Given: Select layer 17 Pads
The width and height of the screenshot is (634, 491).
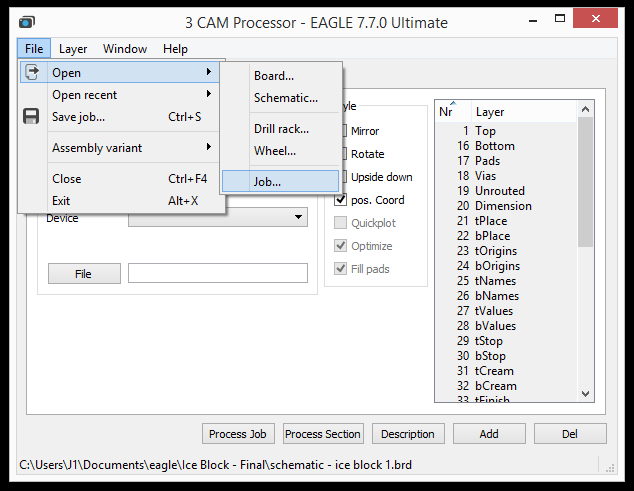Looking at the screenshot, I should (x=506, y=161).
